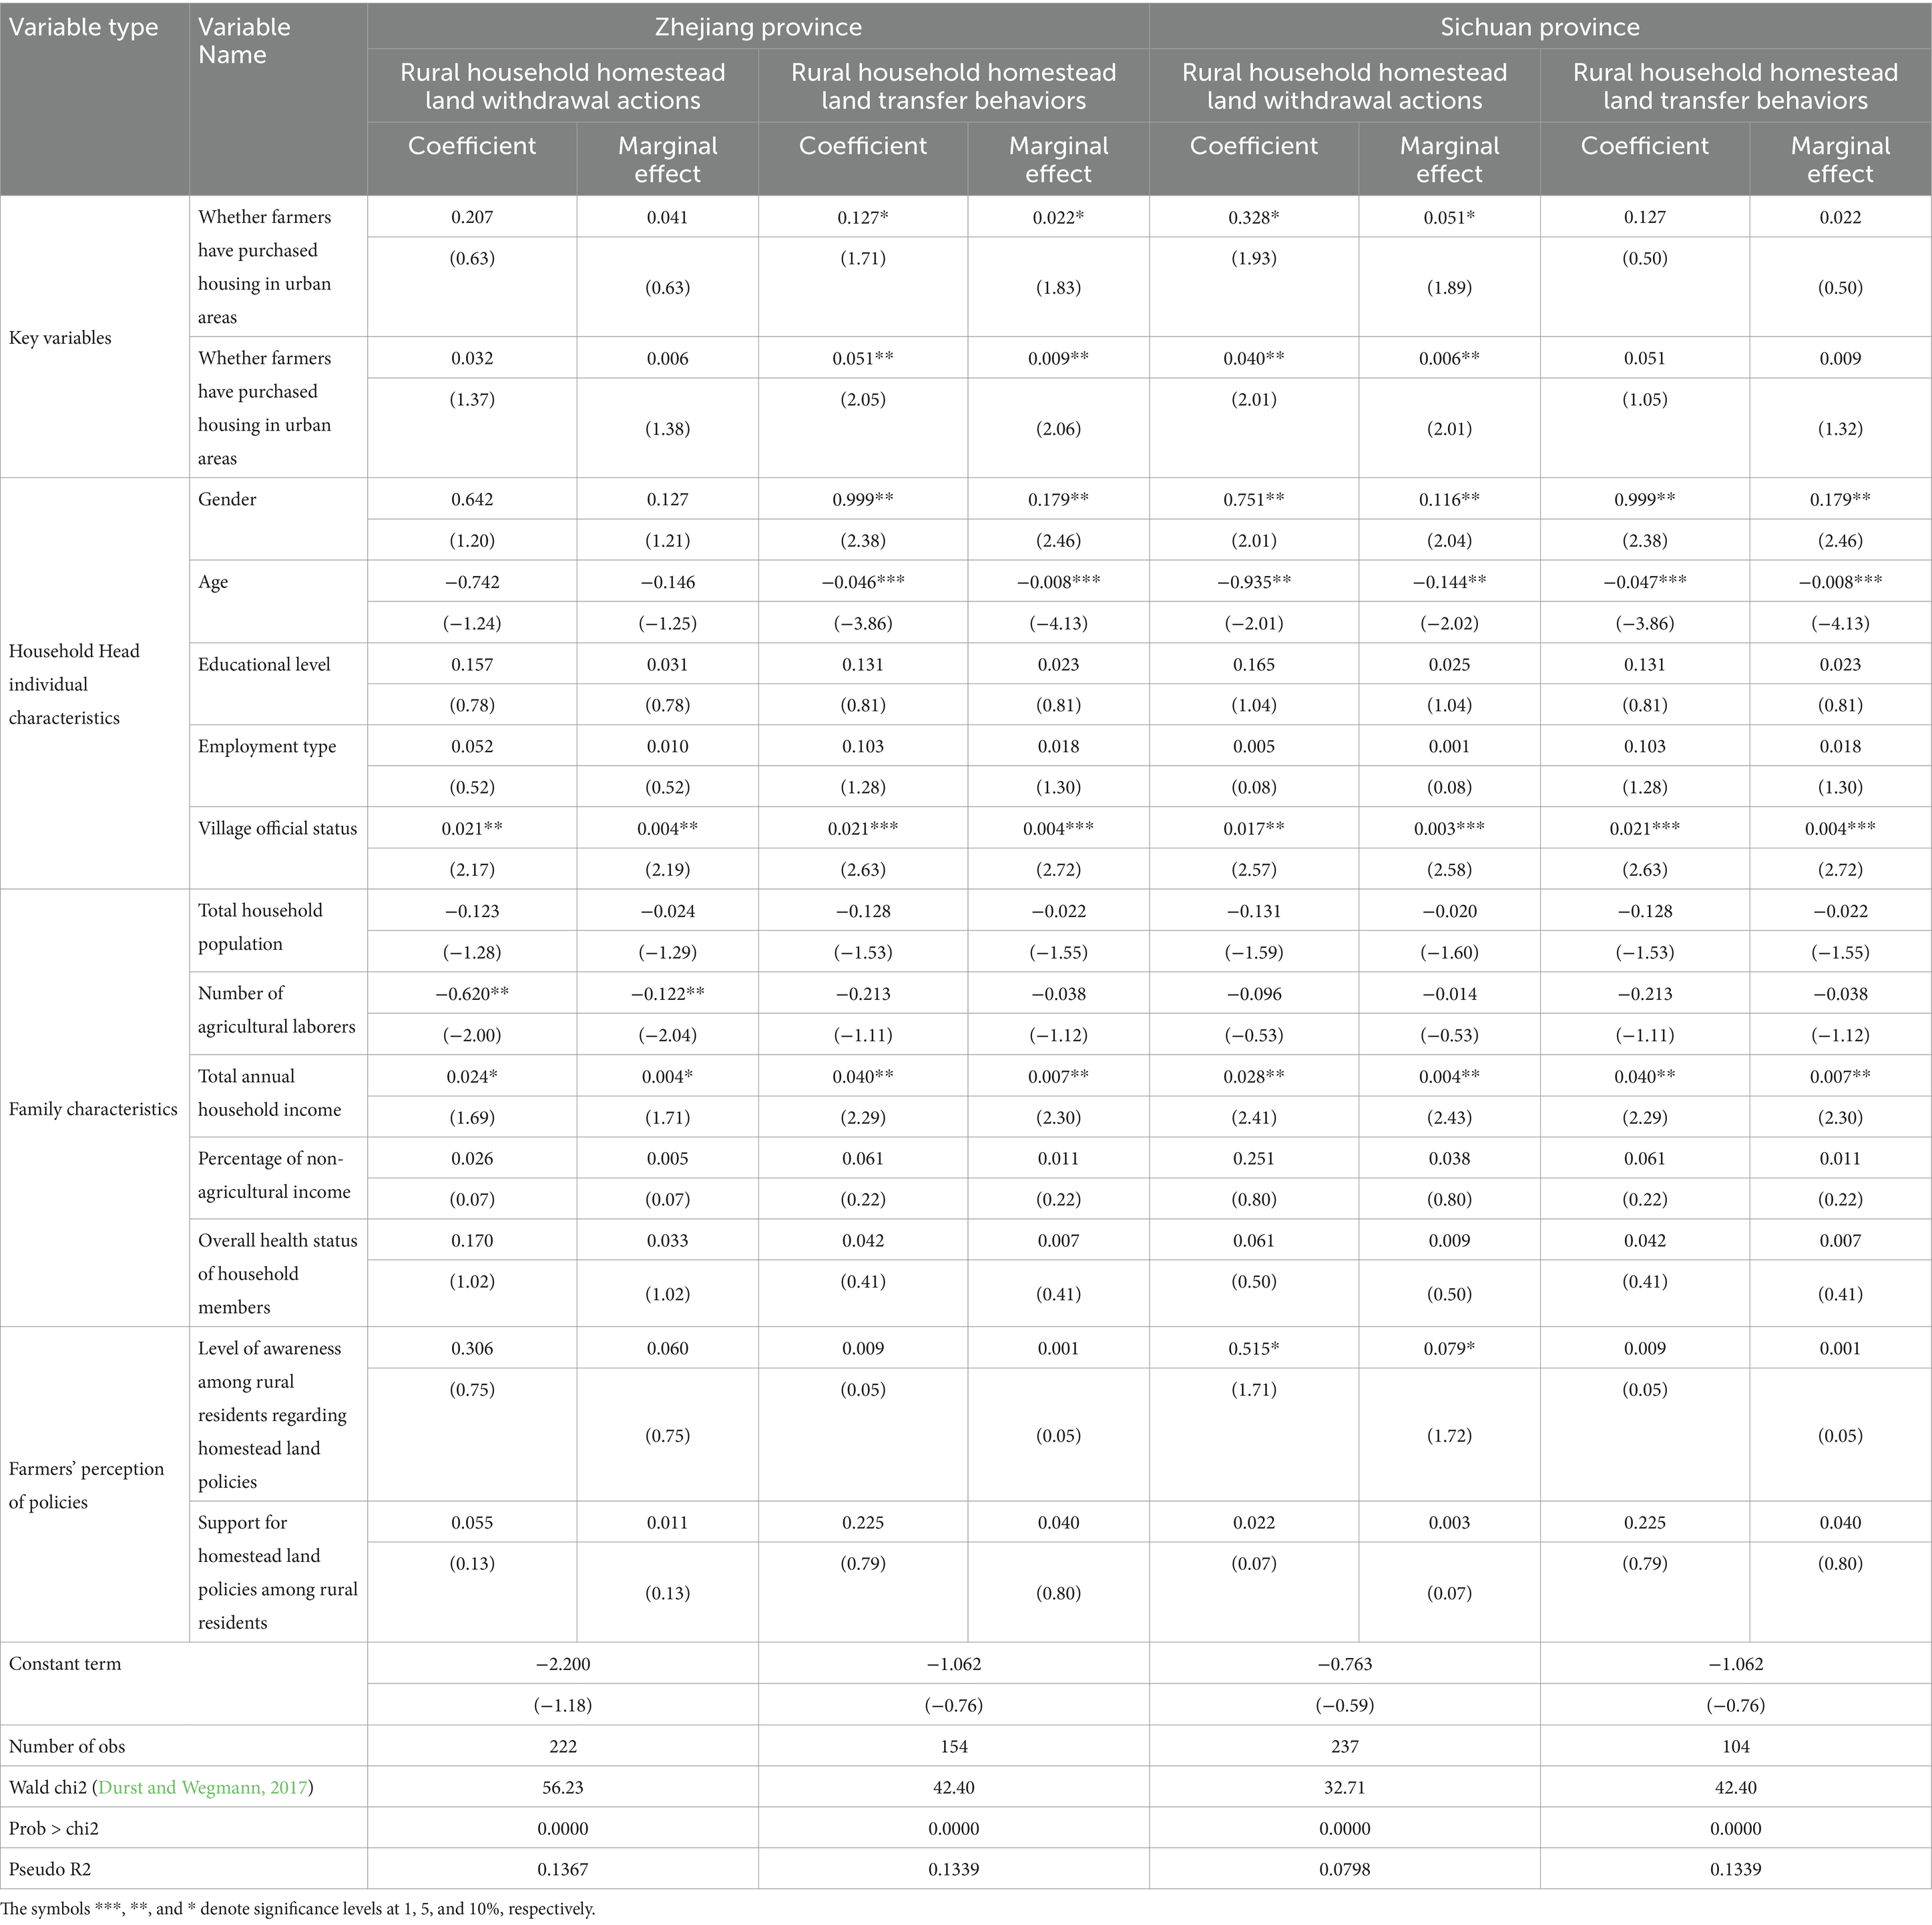
Task: Click the coefficient 0.751** for Gender
Action: (x=1254, y=499)
